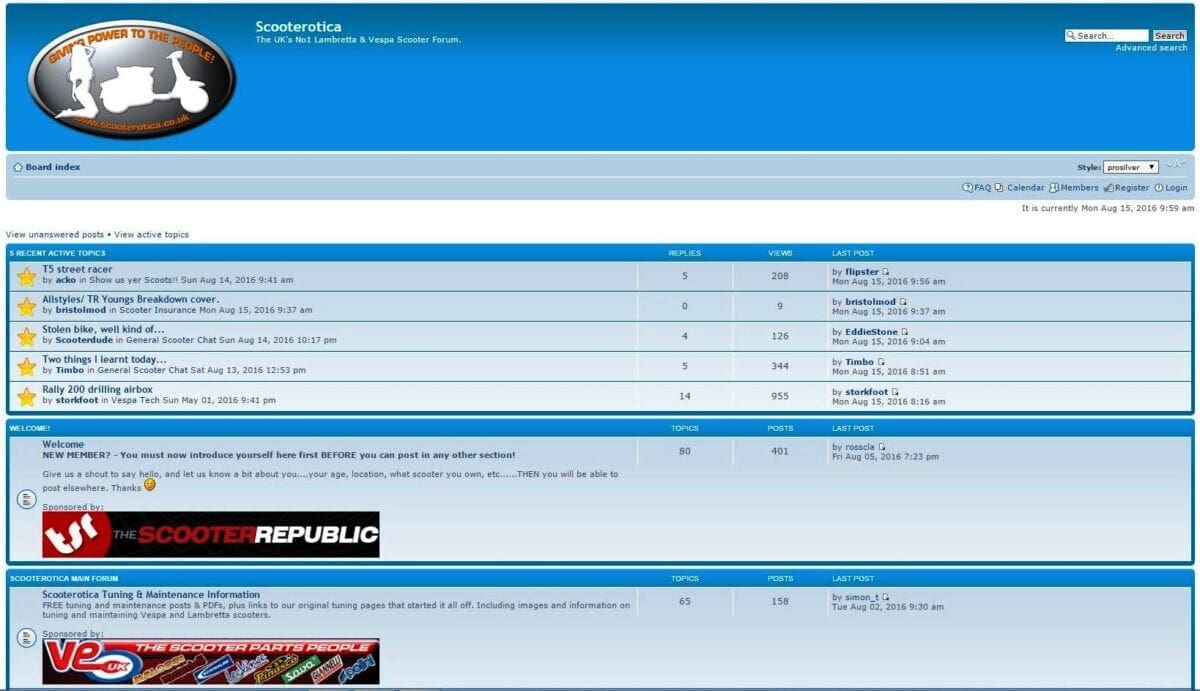Screen dimensions: 1200x691
Task: Open the Style prosilver dropdown
Action: pyautogui.click(x=1131, y=167)
